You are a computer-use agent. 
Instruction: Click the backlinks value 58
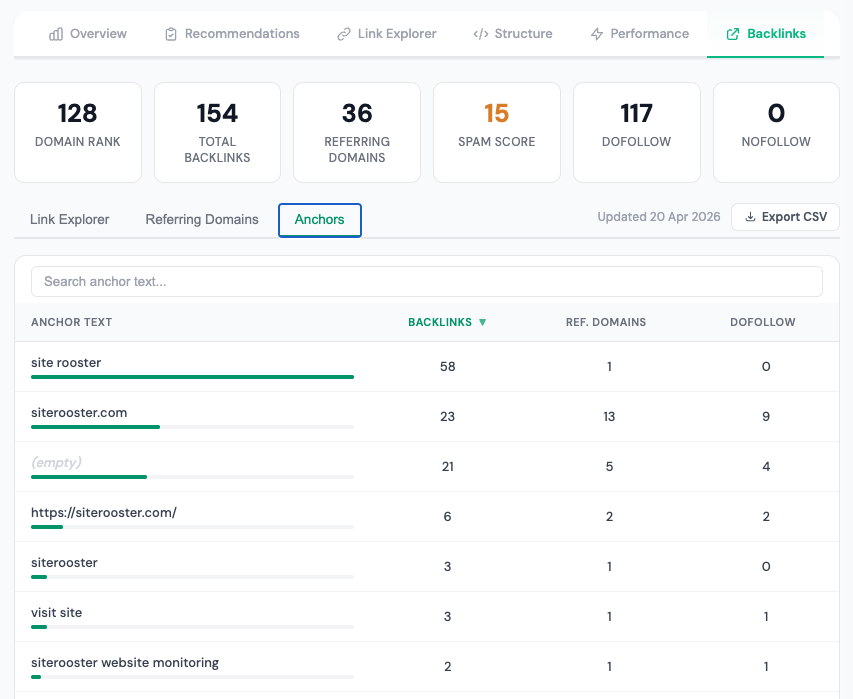pos(447,367)
